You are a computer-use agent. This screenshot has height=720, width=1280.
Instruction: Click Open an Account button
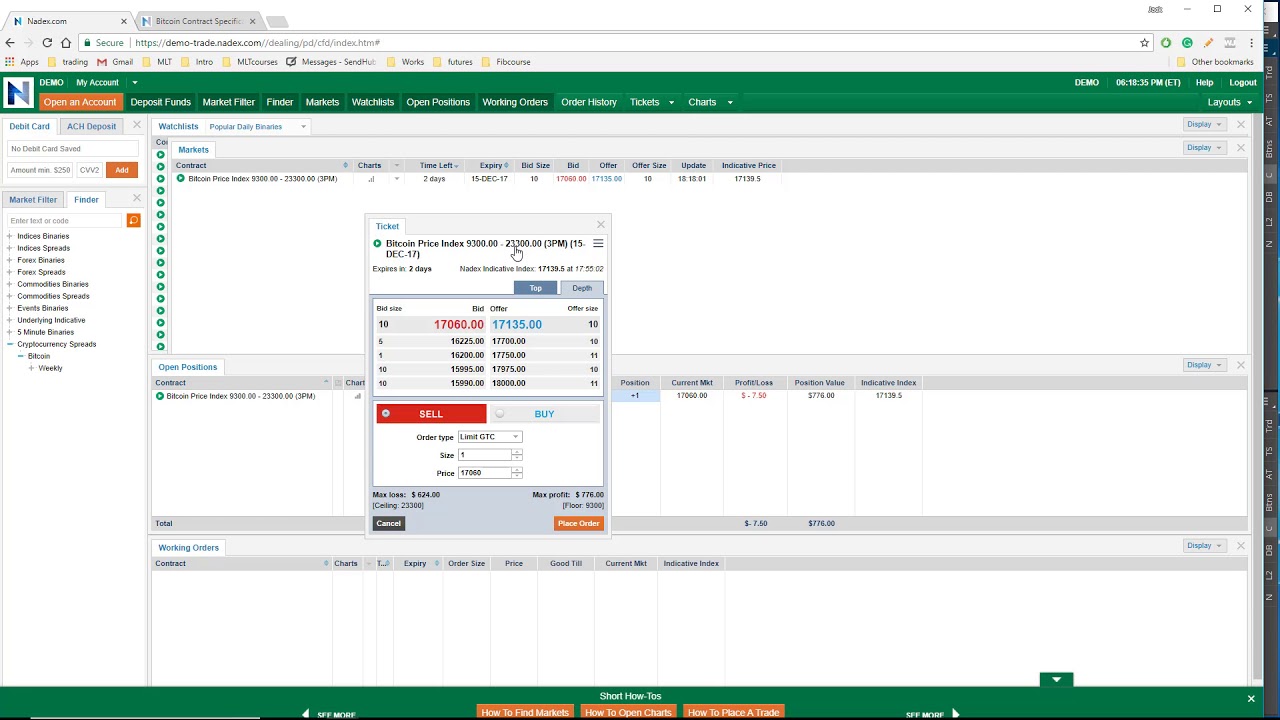click(x=80, y=102)
